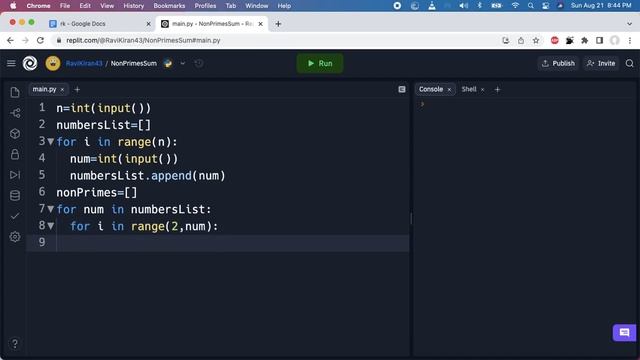
Task: Bookmark this page with star icon
Action: (x=536, y=40)
